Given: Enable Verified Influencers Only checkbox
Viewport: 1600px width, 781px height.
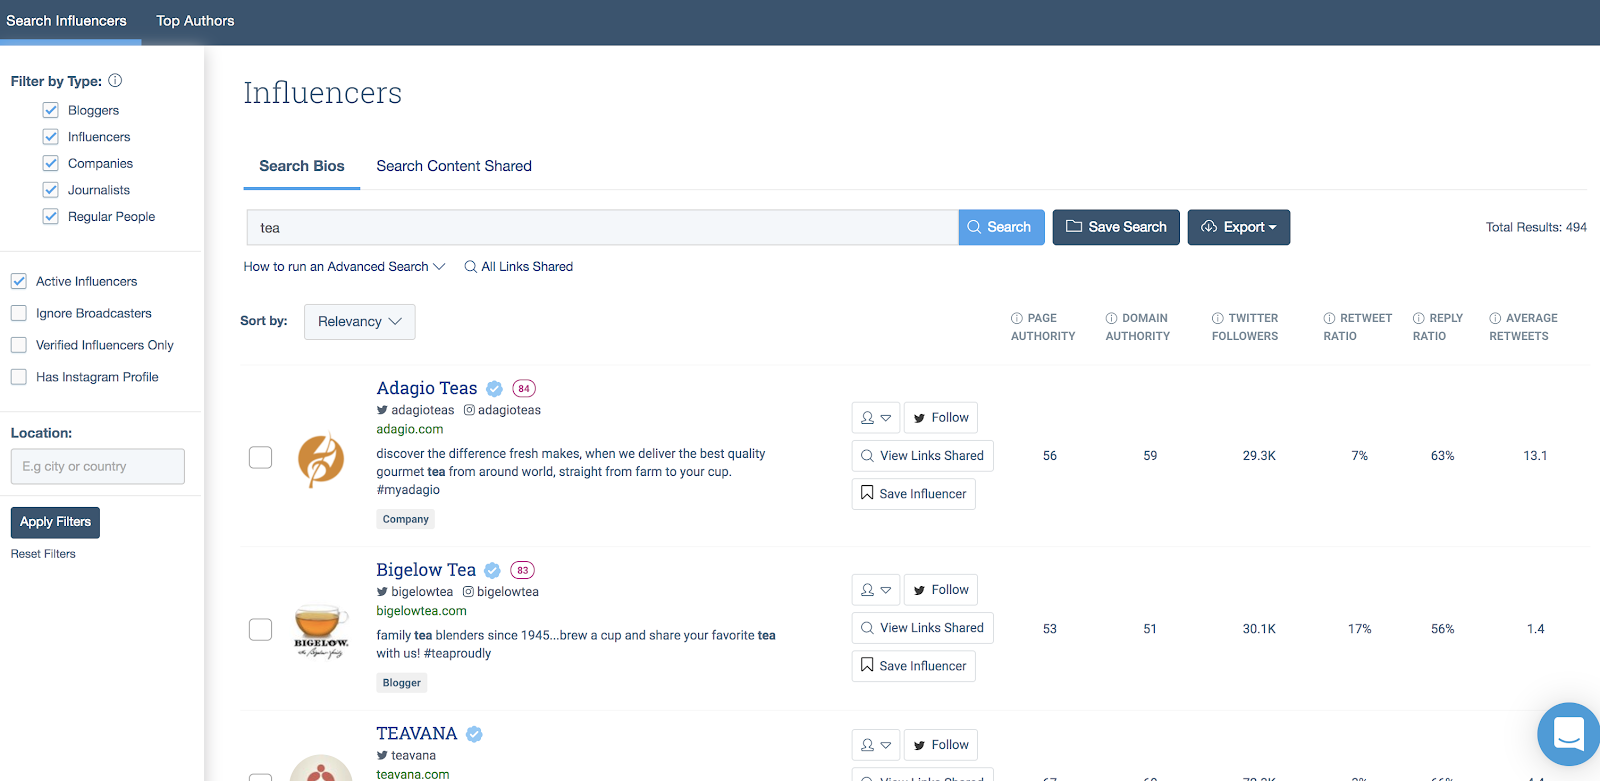Looking at the screenshot, I should point(19,345).
